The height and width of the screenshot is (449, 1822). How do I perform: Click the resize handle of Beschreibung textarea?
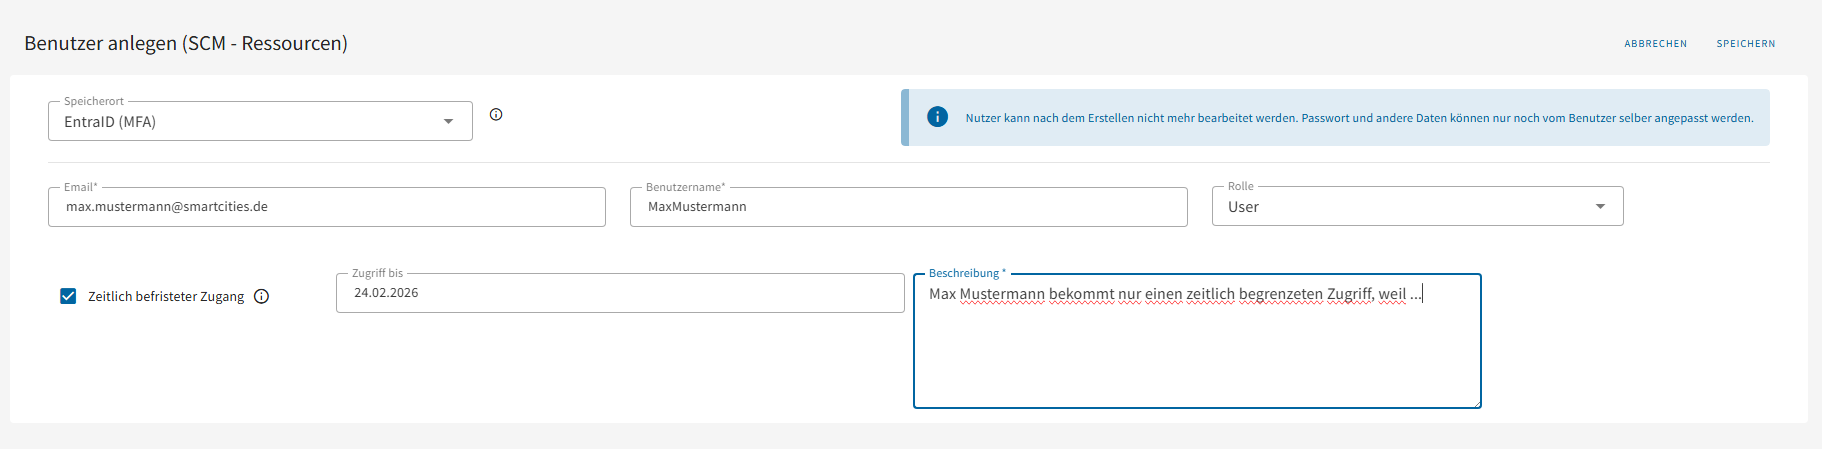[x=1476, y=403]
